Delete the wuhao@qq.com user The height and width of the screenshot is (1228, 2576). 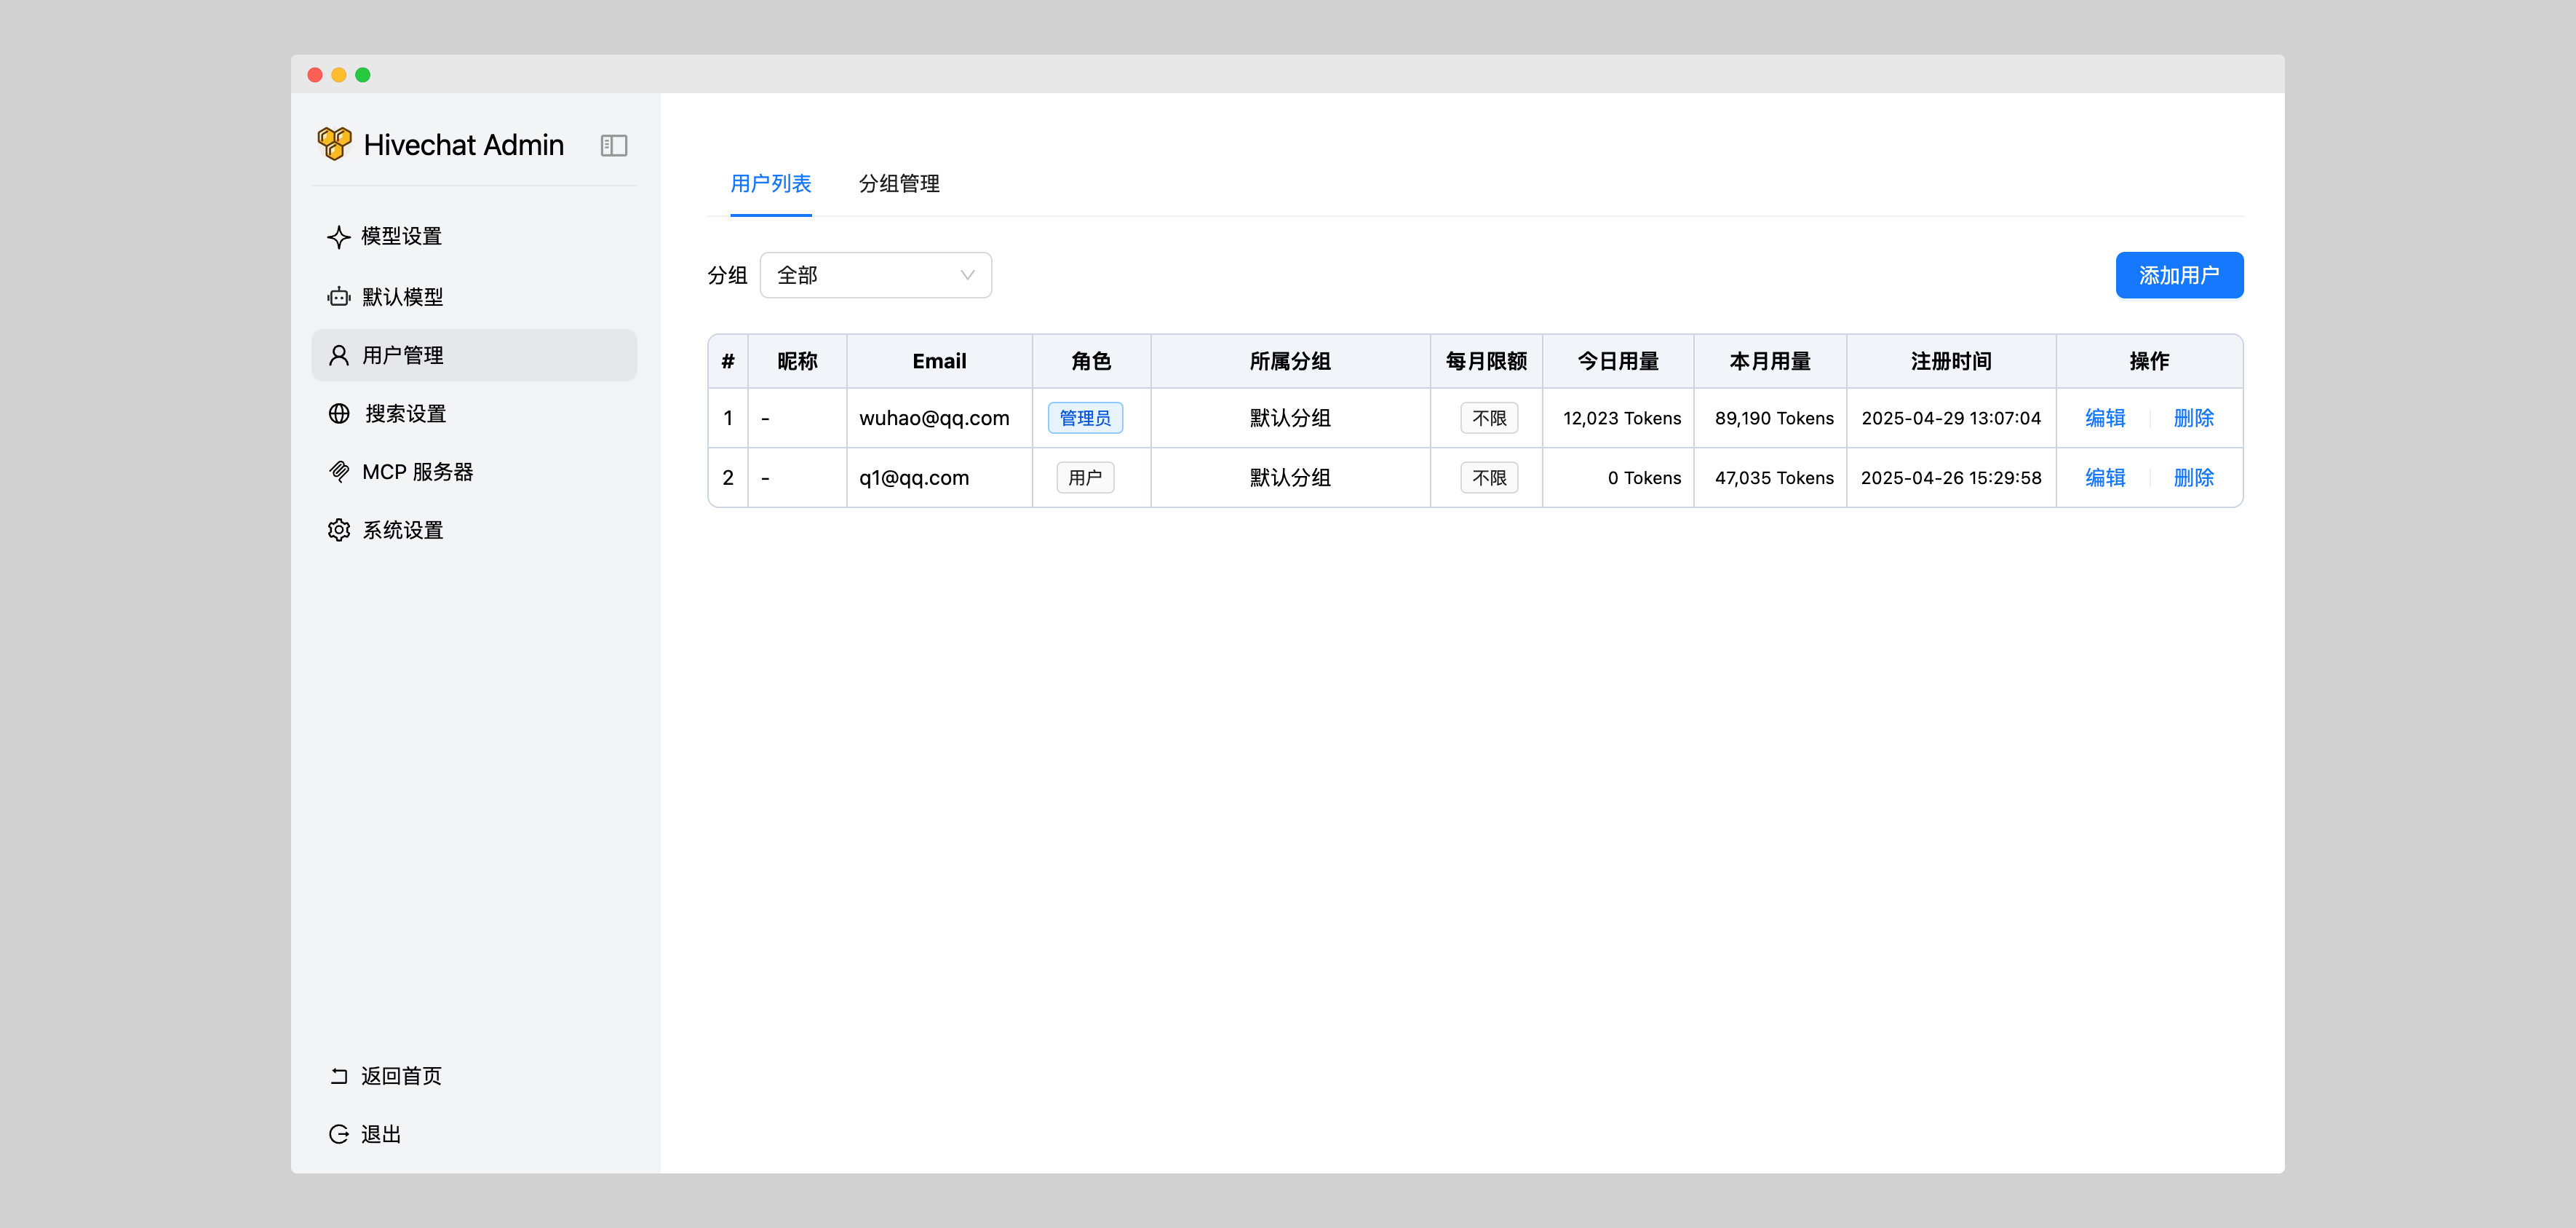point(2193,419)
